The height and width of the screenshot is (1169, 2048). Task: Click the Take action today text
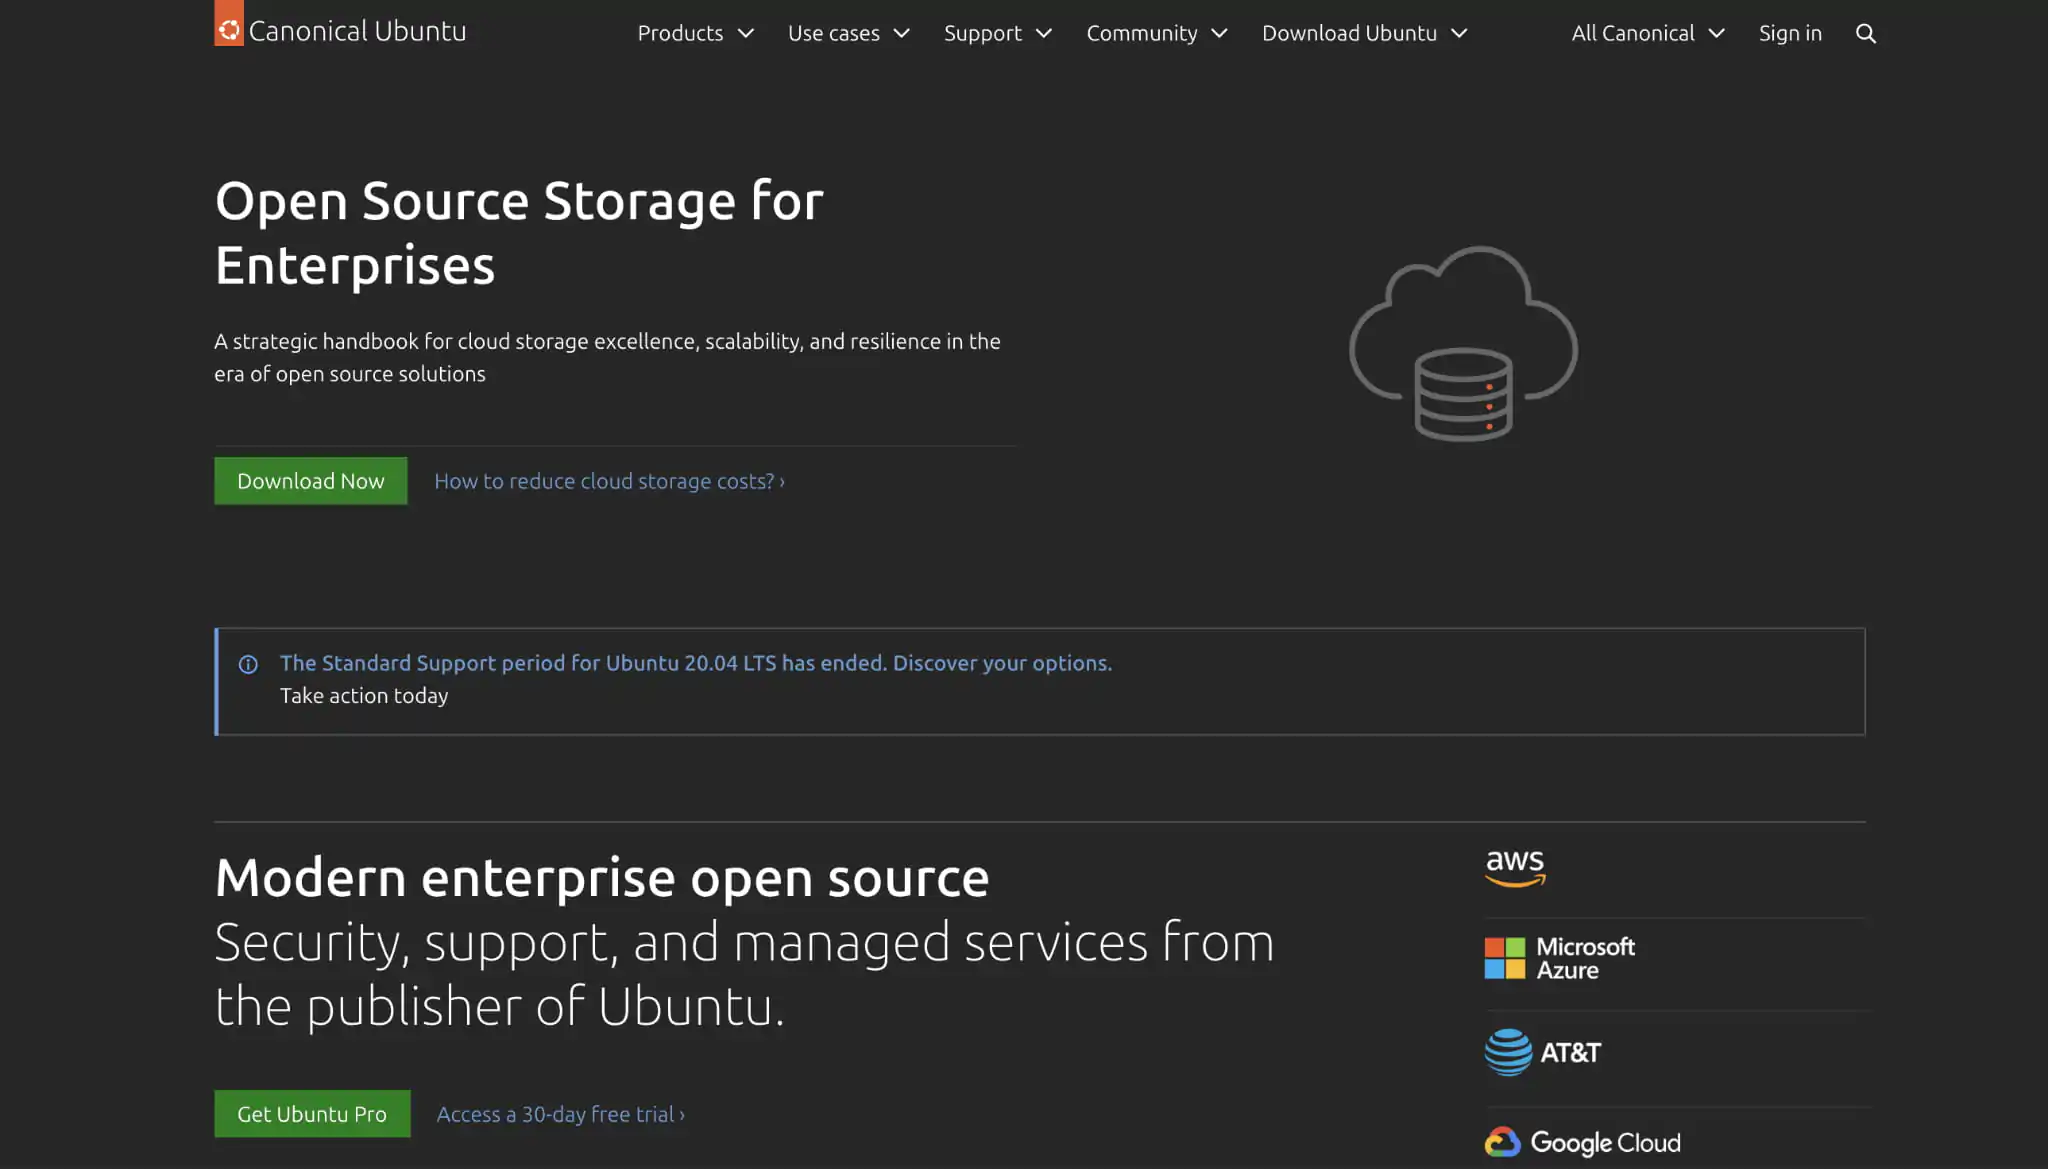tap(364, 696)
